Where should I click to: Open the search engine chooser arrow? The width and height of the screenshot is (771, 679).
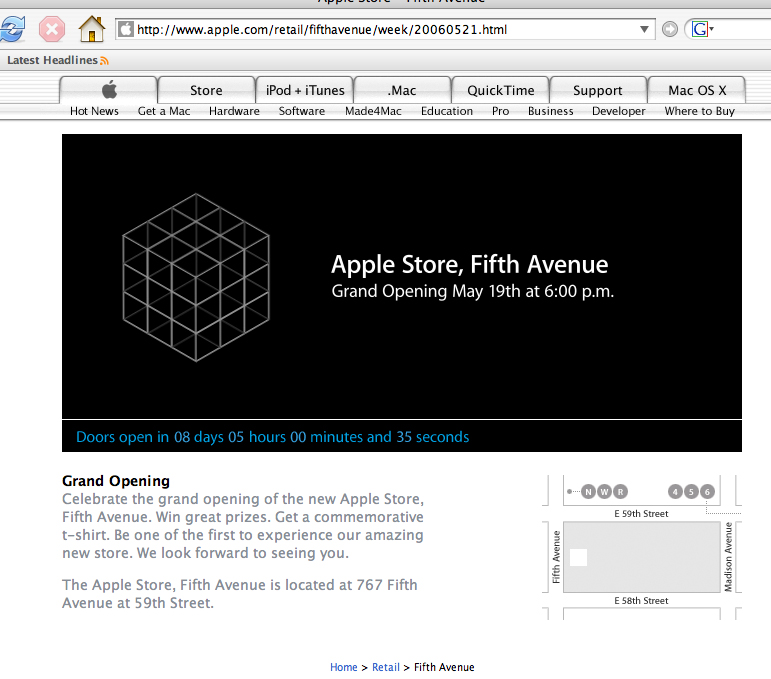(711, 29)
